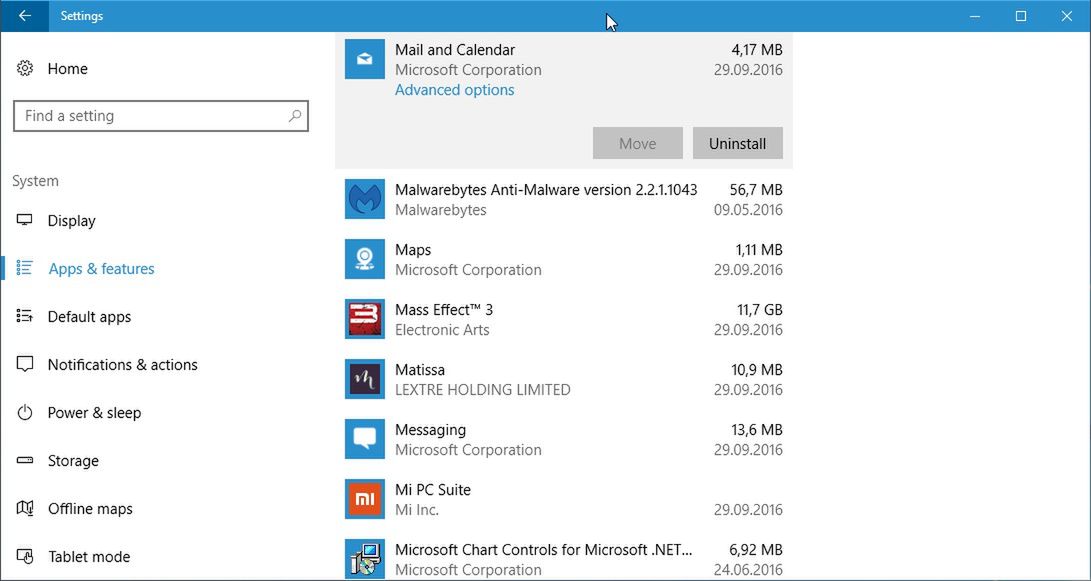This screenshot has width=1091, height=581.
Task: Go to Power & sleep settings
Action: (x=94, y=413)
